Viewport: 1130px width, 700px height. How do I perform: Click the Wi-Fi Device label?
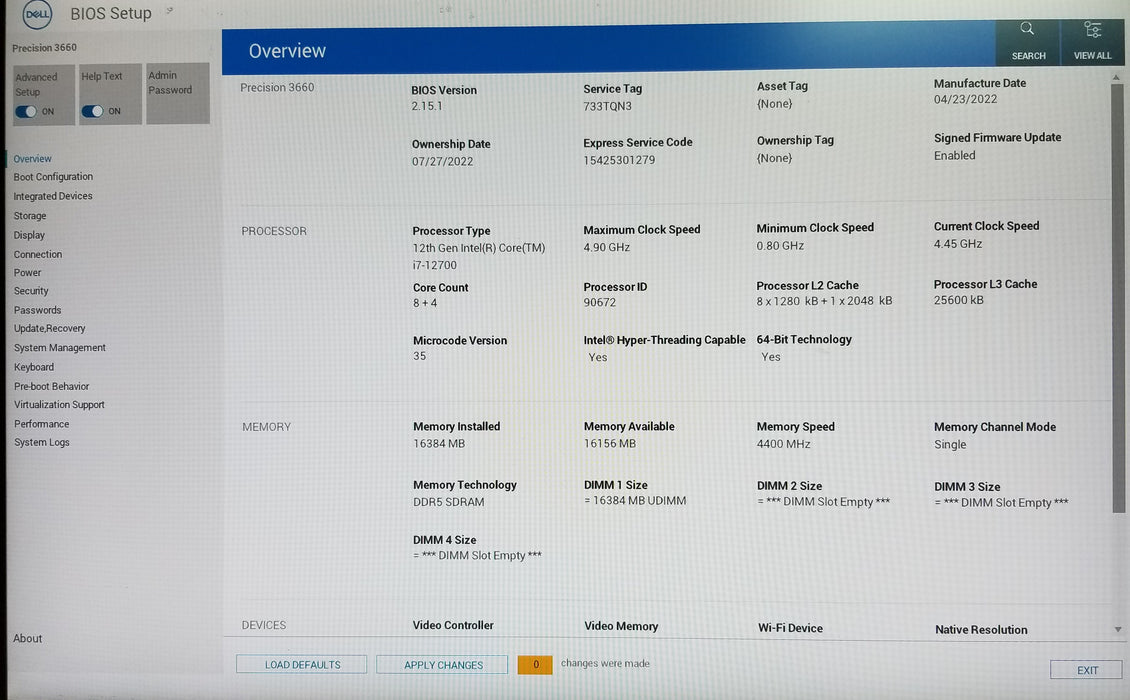pyautogui.click(x=790, y=628)
